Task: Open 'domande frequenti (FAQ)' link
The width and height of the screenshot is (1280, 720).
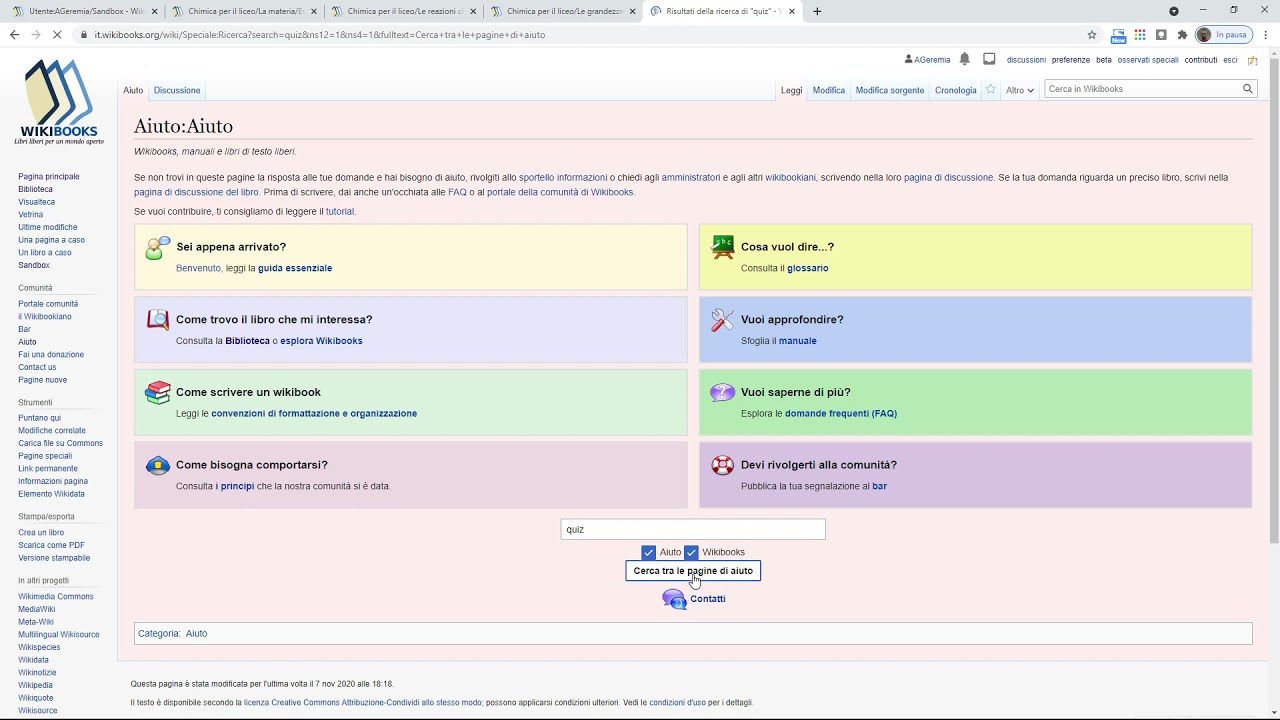Action: click(x=841, y=413)
